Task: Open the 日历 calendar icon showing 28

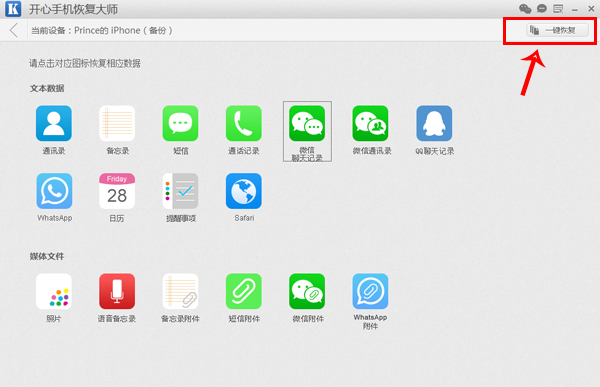Action: pyautogui.click(x=117, y=191)
